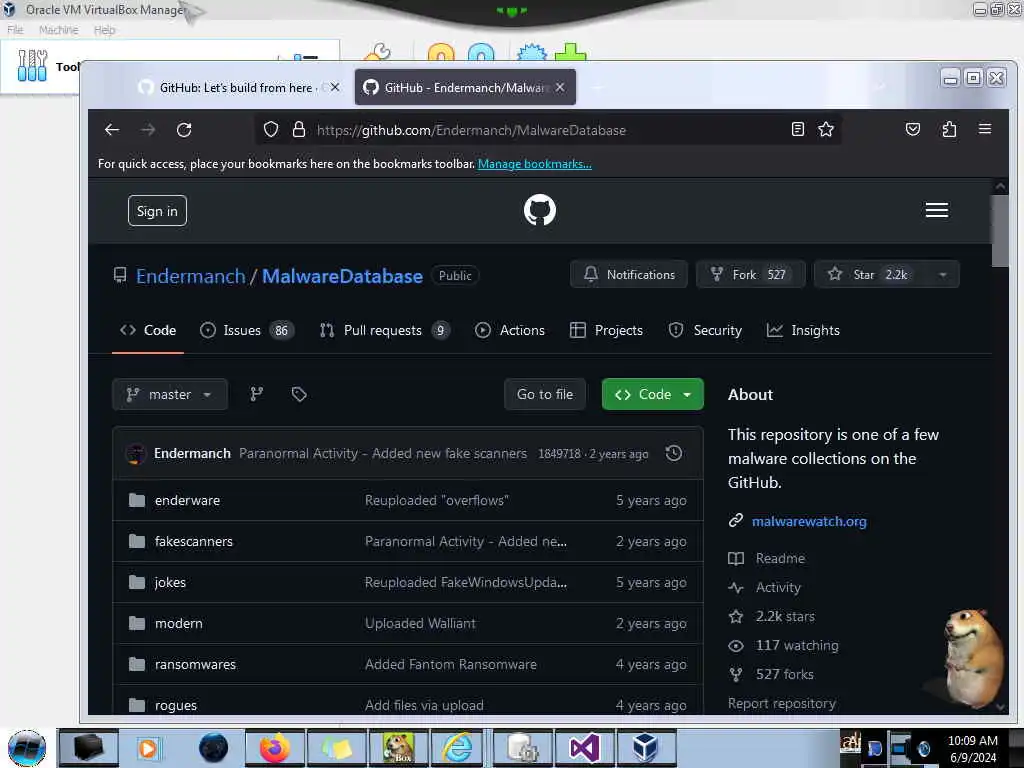Open the Projects tab
Viewport: 1024px width, 768px height.
[606, 330]
